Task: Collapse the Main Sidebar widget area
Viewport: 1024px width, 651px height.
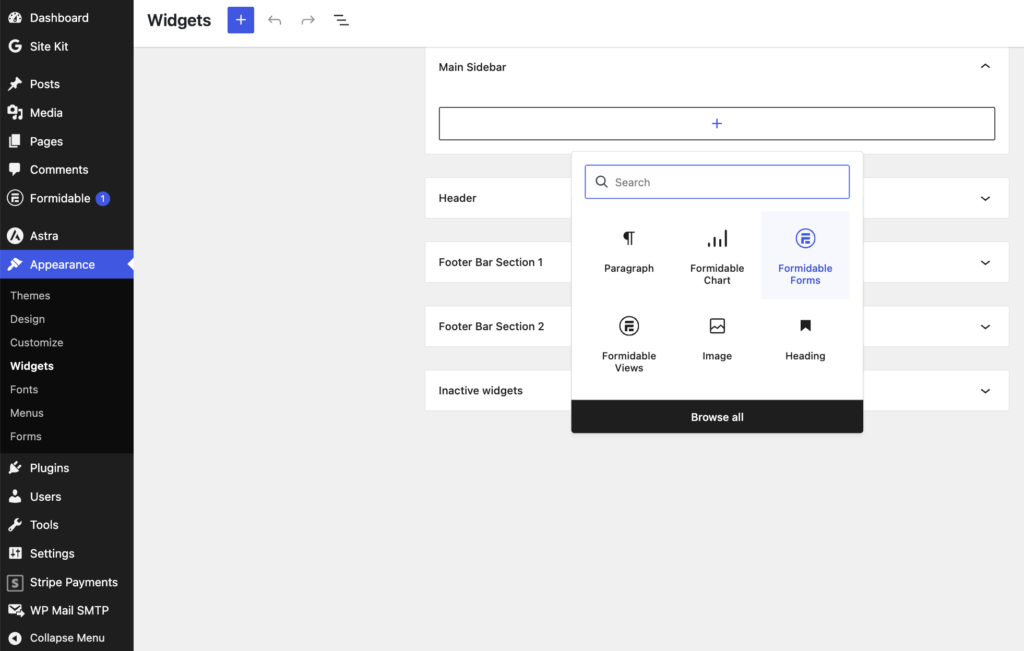Action: (x=985, y=66)
